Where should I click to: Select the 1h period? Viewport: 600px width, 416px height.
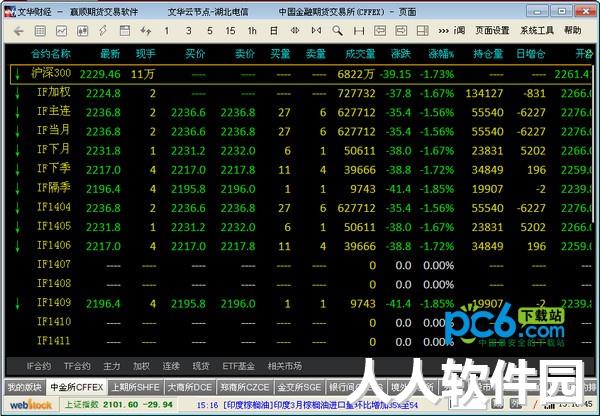pos(252,31)
